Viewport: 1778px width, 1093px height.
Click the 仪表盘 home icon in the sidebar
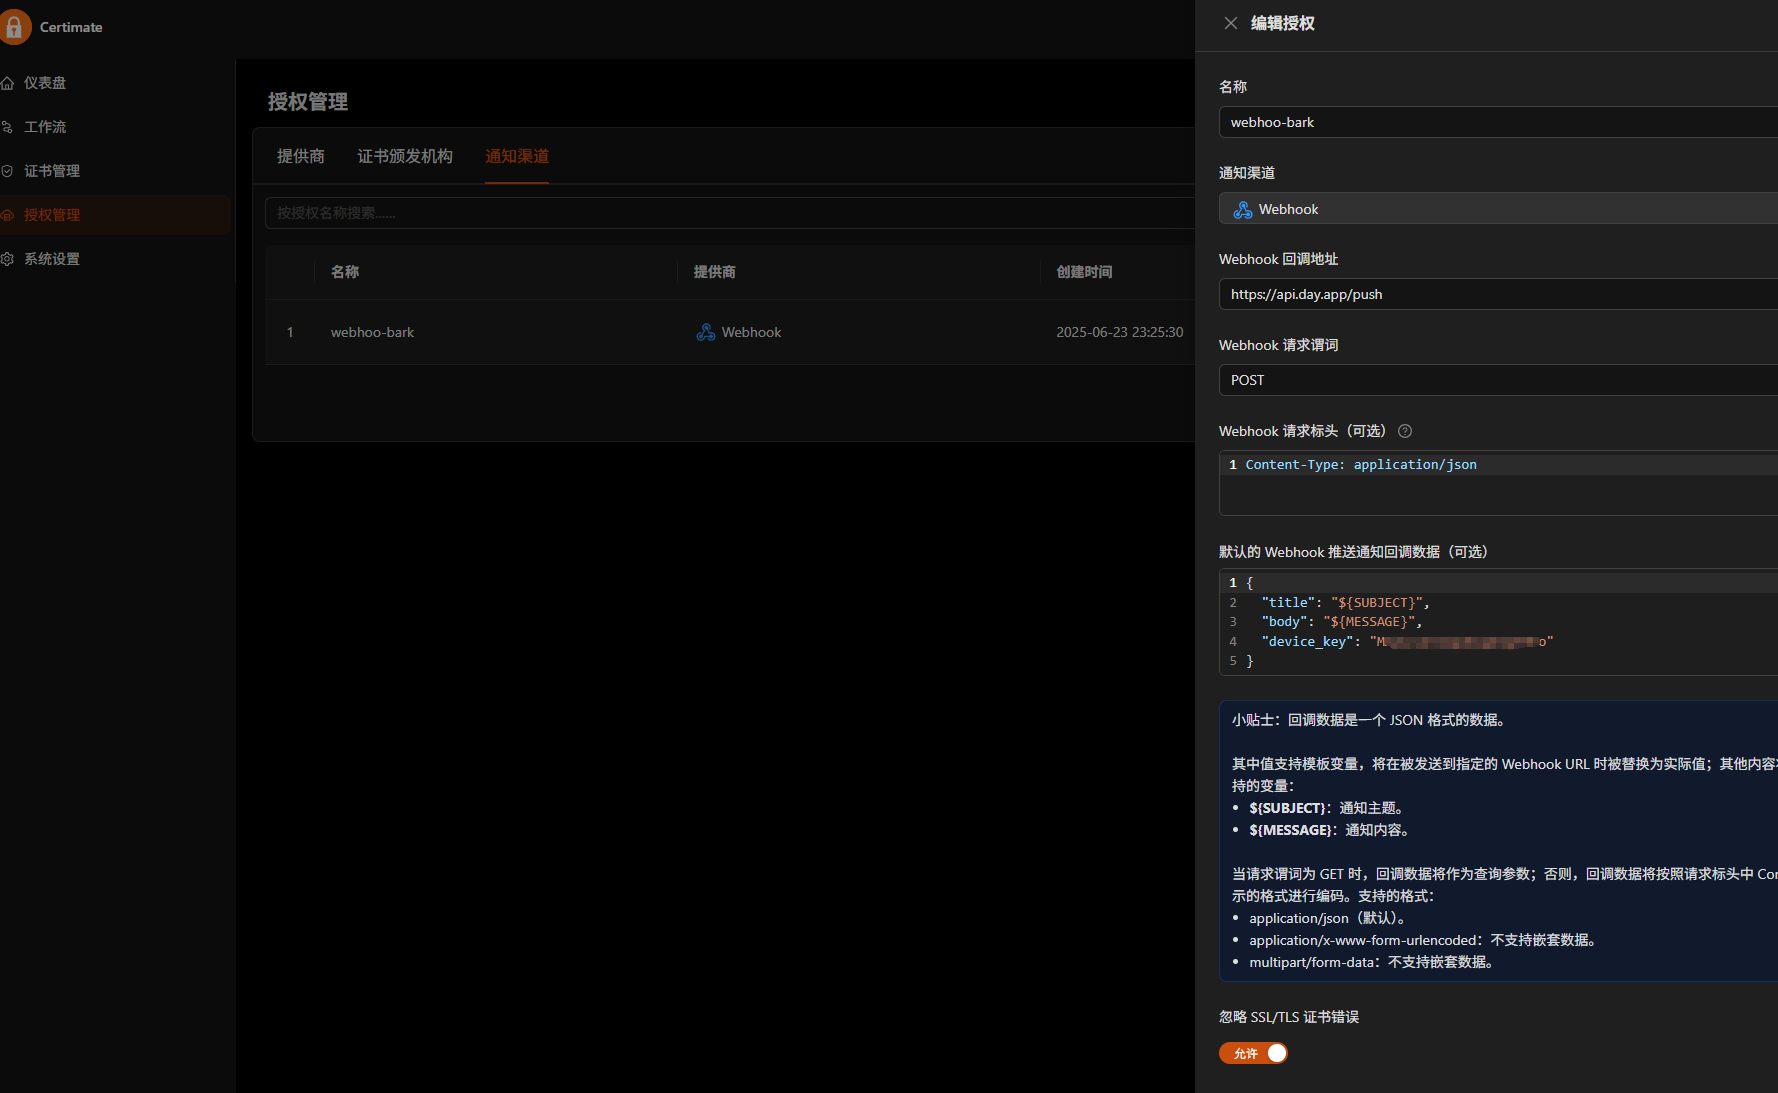coord(7,83)
